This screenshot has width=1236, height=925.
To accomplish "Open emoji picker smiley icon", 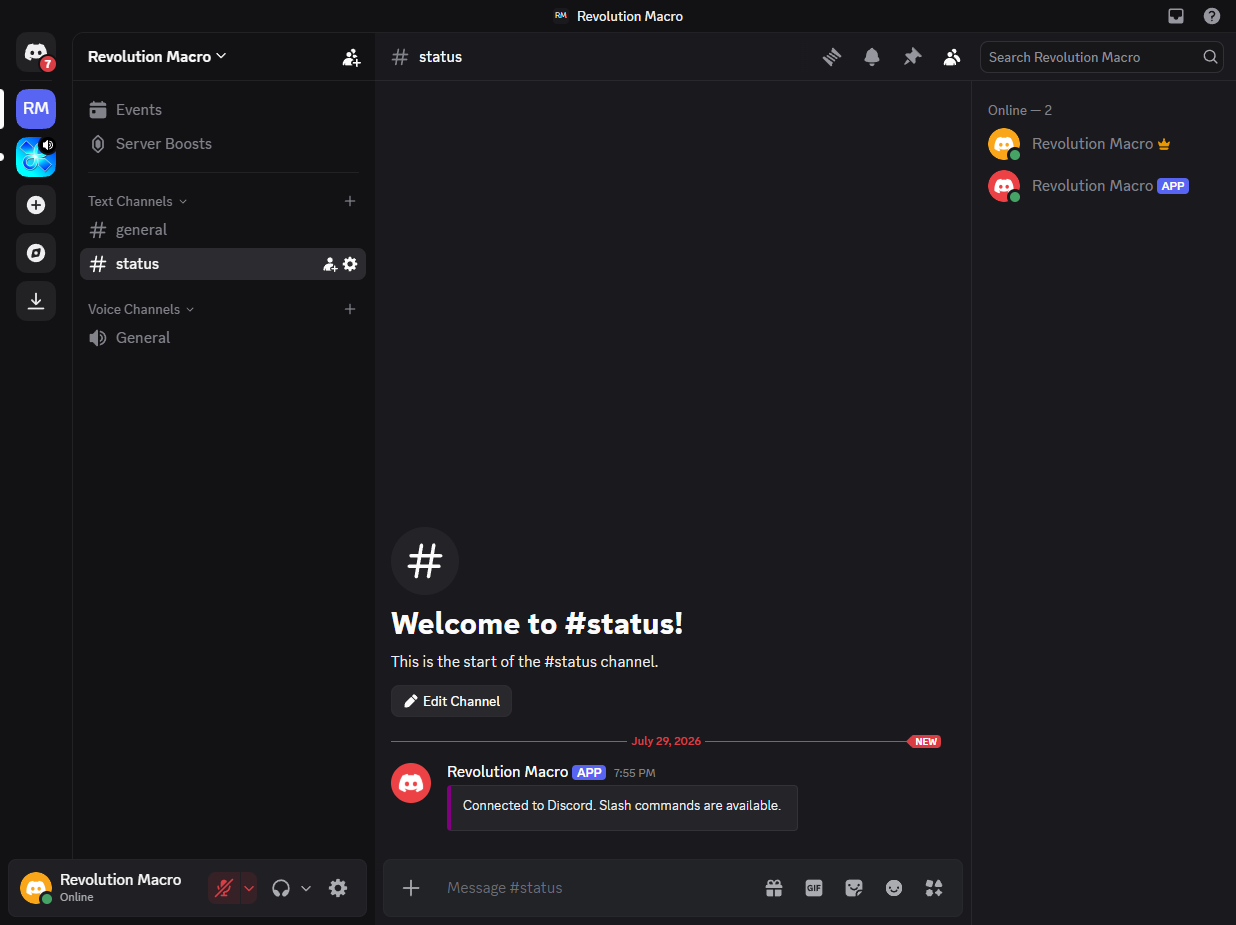I will 894,888.
